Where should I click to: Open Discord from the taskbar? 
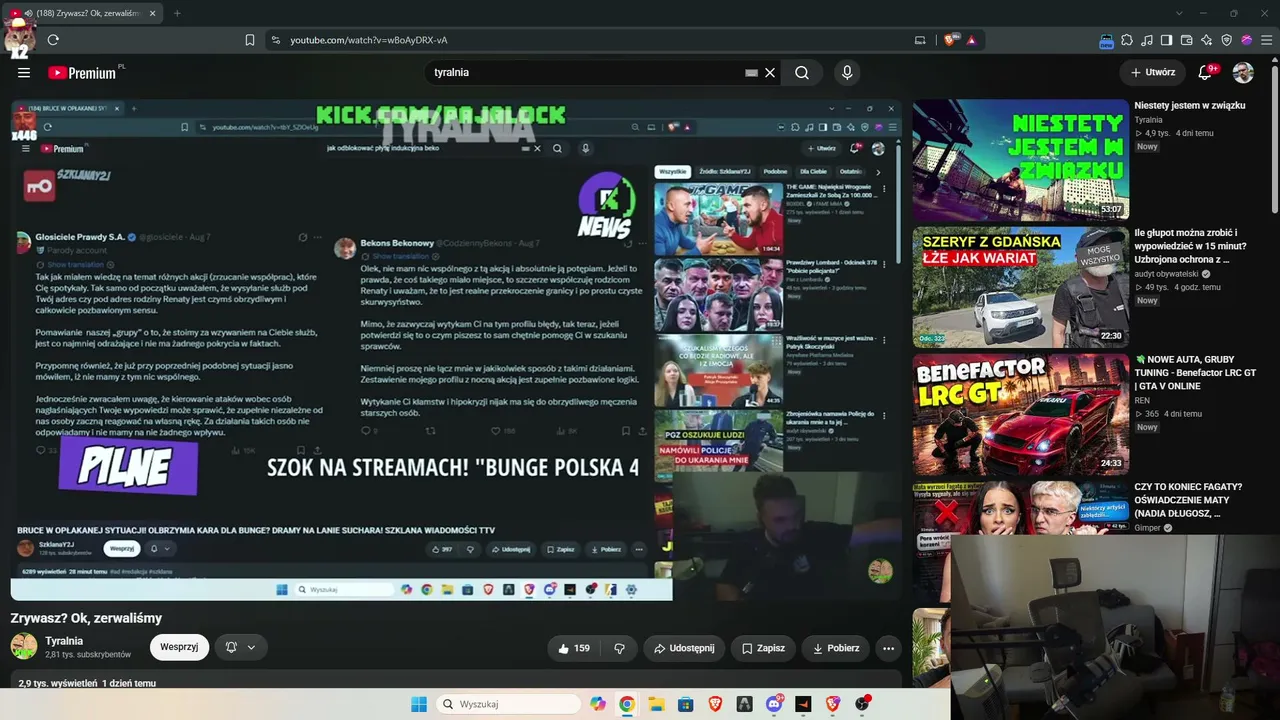click(x=774, y=704)
